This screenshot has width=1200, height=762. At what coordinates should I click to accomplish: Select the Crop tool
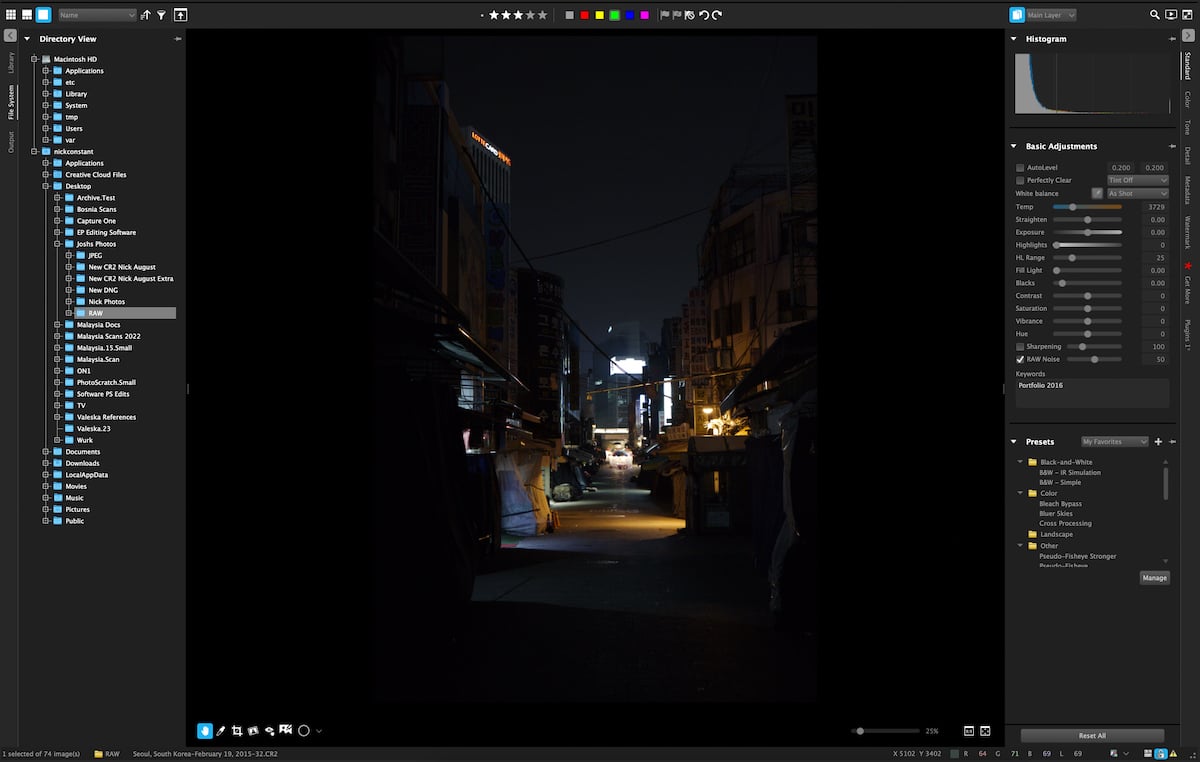pos(238,730)
